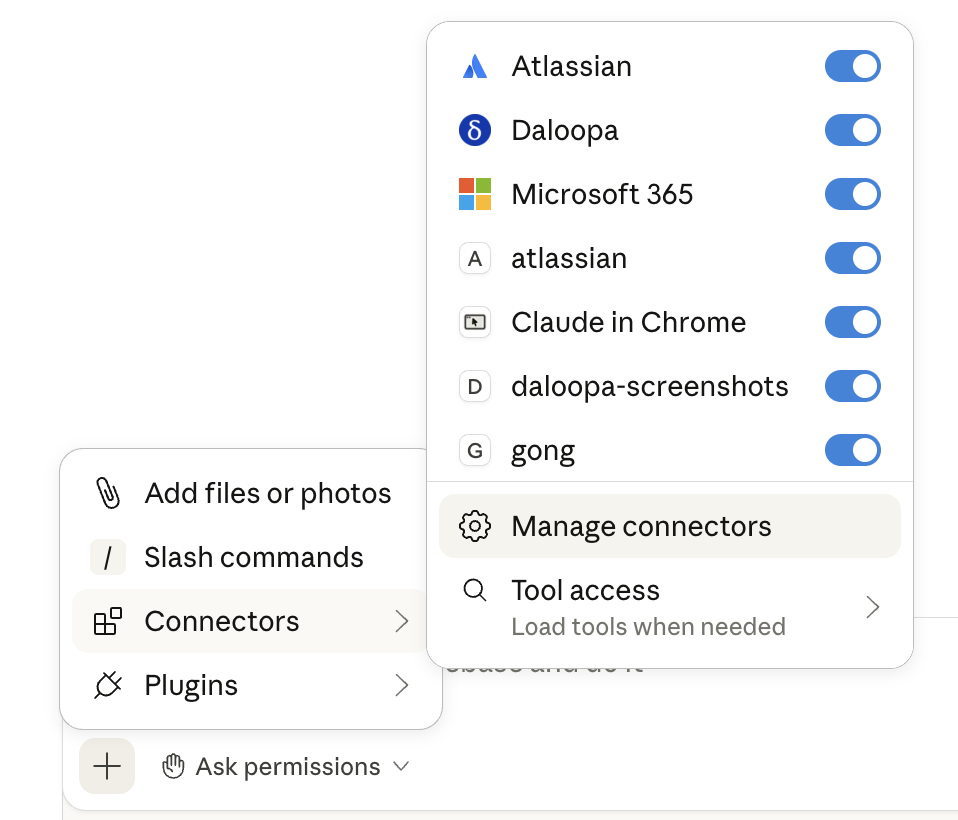Click the Daloopa delta icon

click(474, 131)
